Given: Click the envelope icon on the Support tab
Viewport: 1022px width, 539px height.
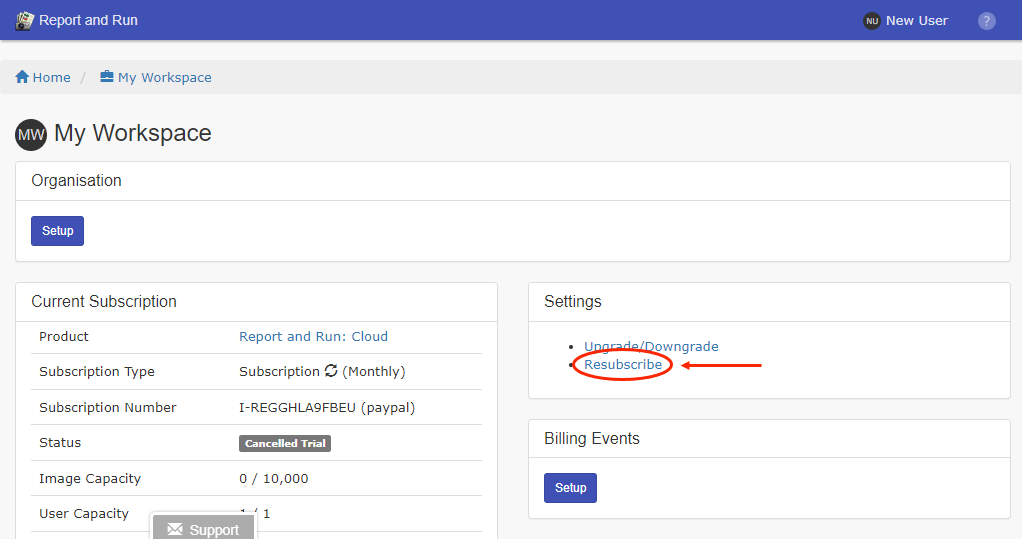Looking at the screenshot, I should [175, 529].
